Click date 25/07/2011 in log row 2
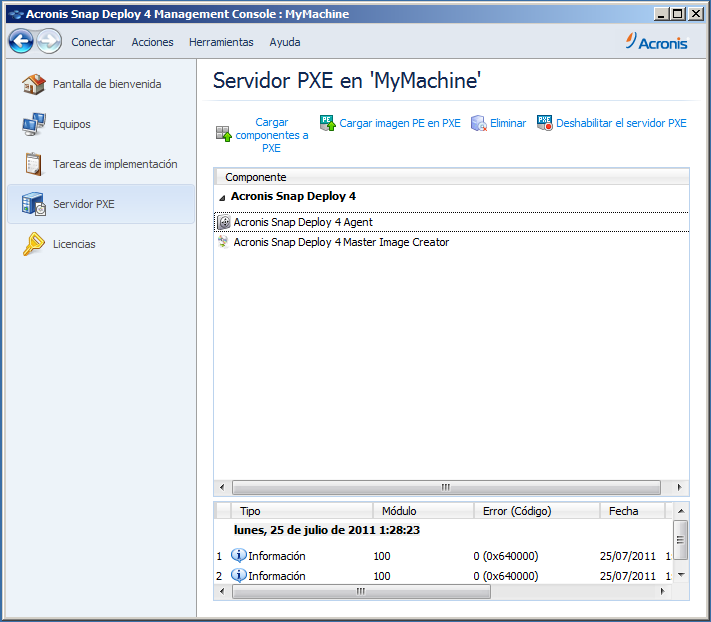Image resolution: width=711 pixels, height=622 pixels. pyautogui.click(x=628, y=576)
